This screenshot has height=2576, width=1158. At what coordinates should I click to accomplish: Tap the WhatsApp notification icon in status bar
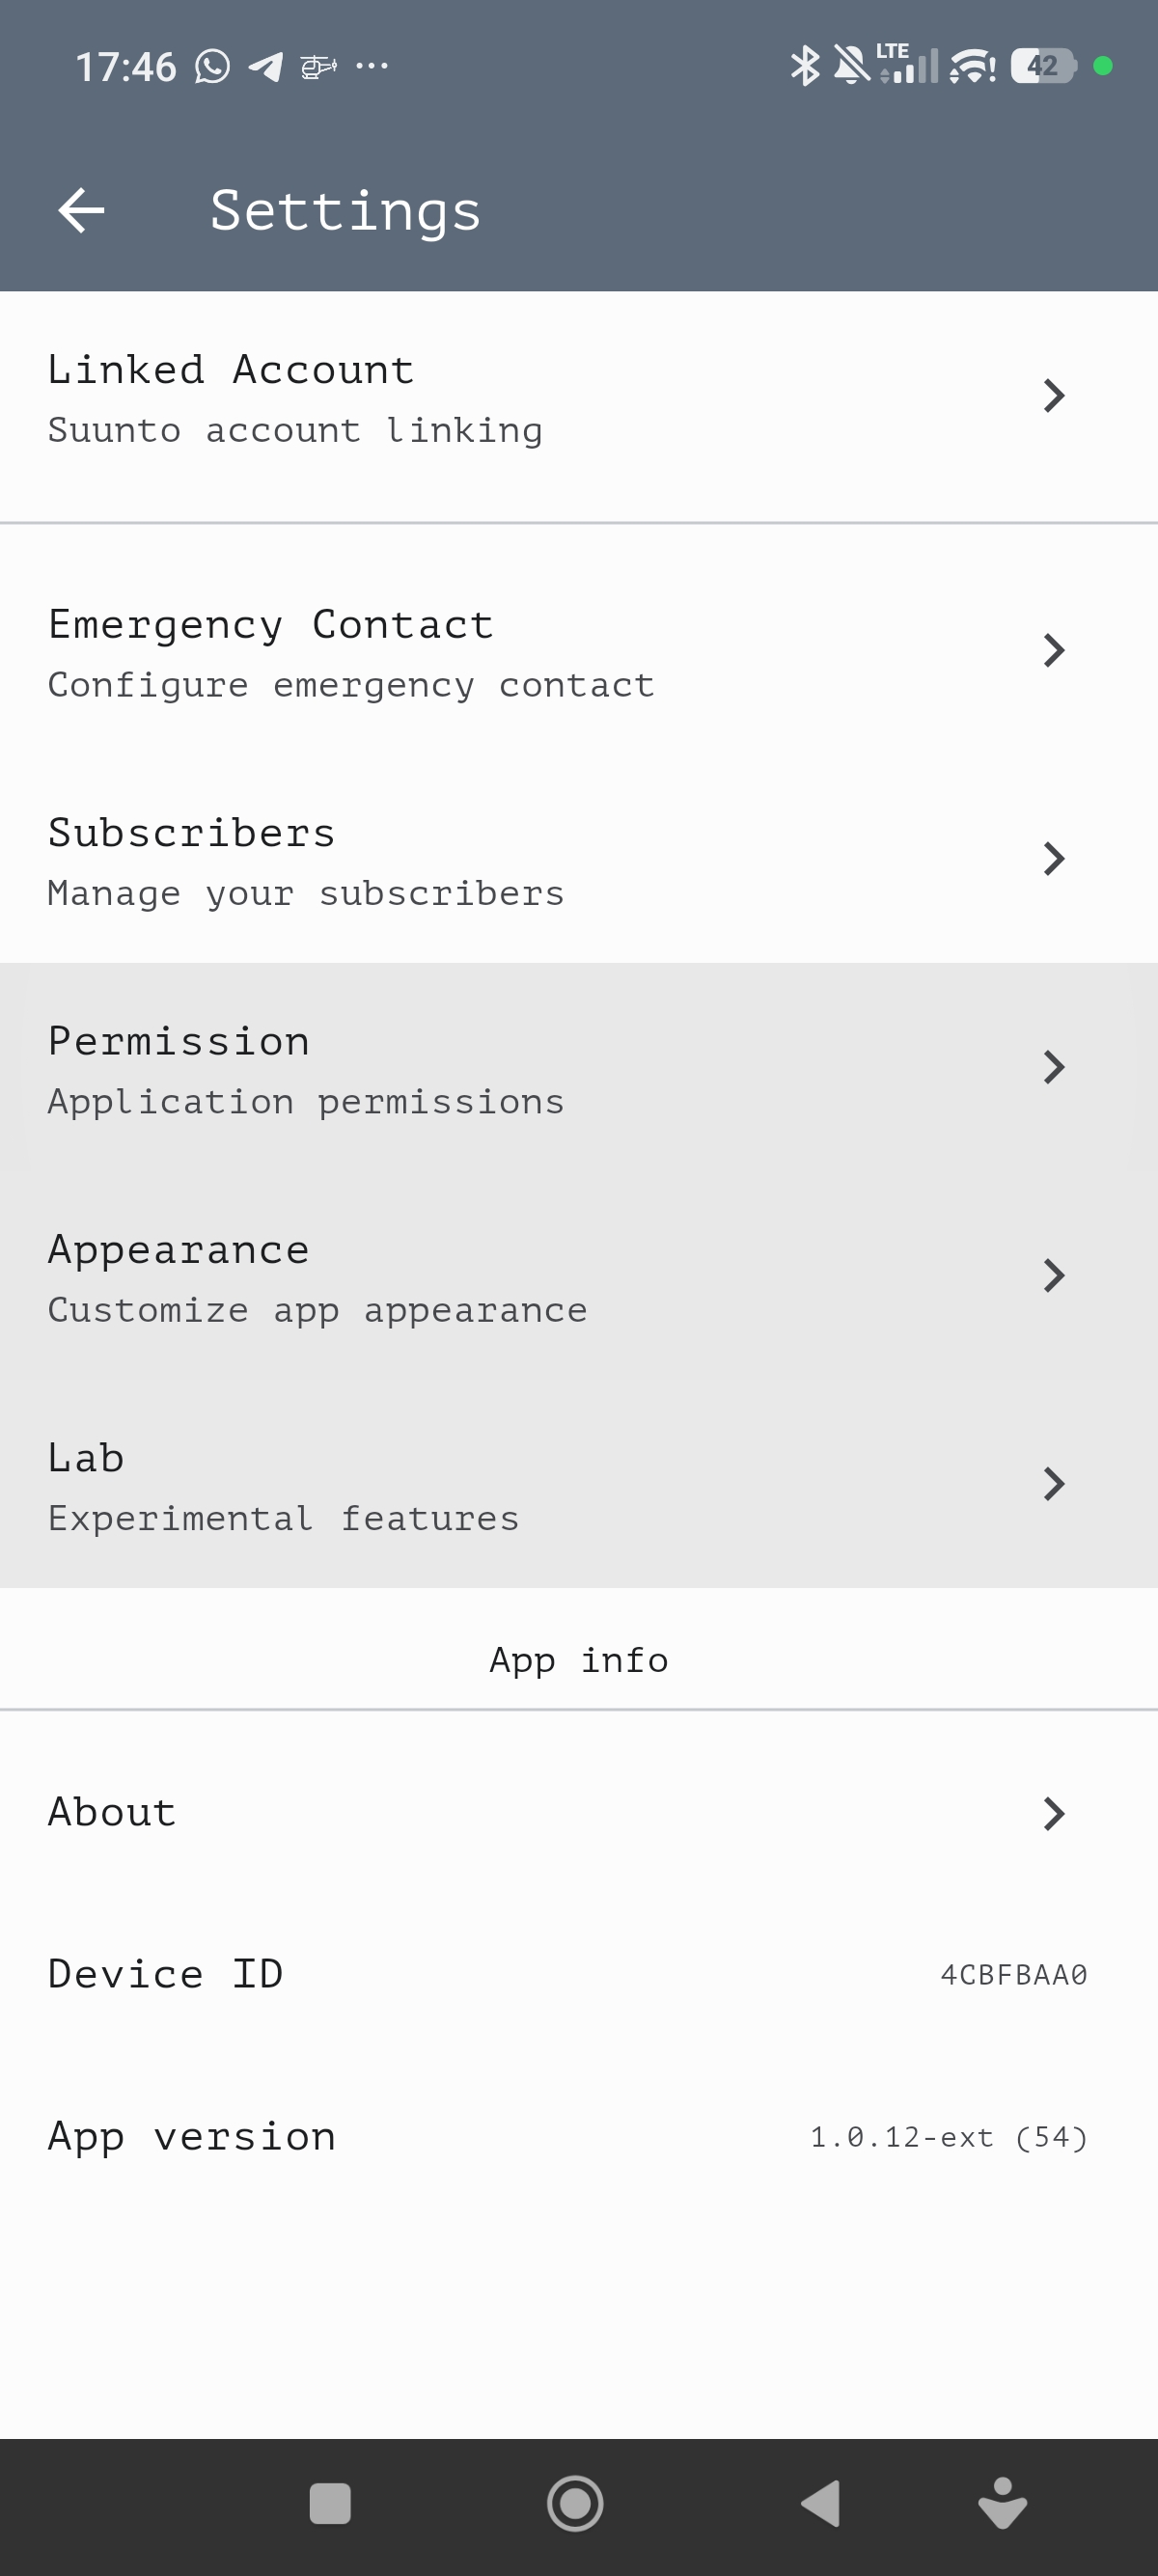coord(212,67)
